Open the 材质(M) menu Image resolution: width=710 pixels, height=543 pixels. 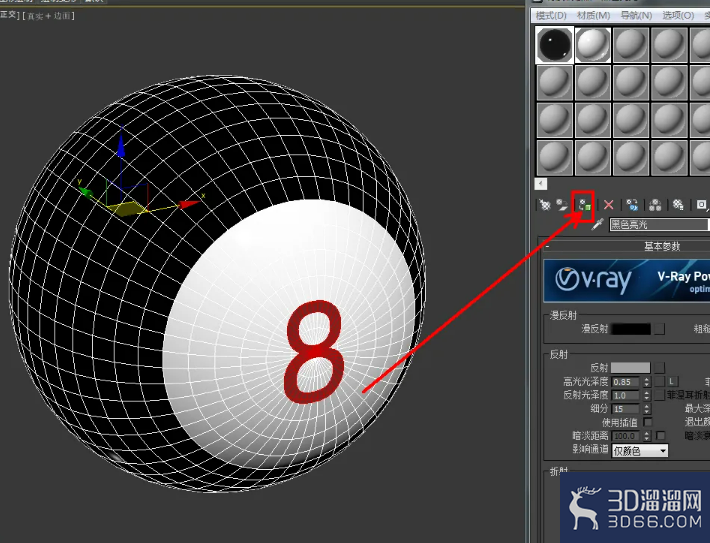coord(593,15)
